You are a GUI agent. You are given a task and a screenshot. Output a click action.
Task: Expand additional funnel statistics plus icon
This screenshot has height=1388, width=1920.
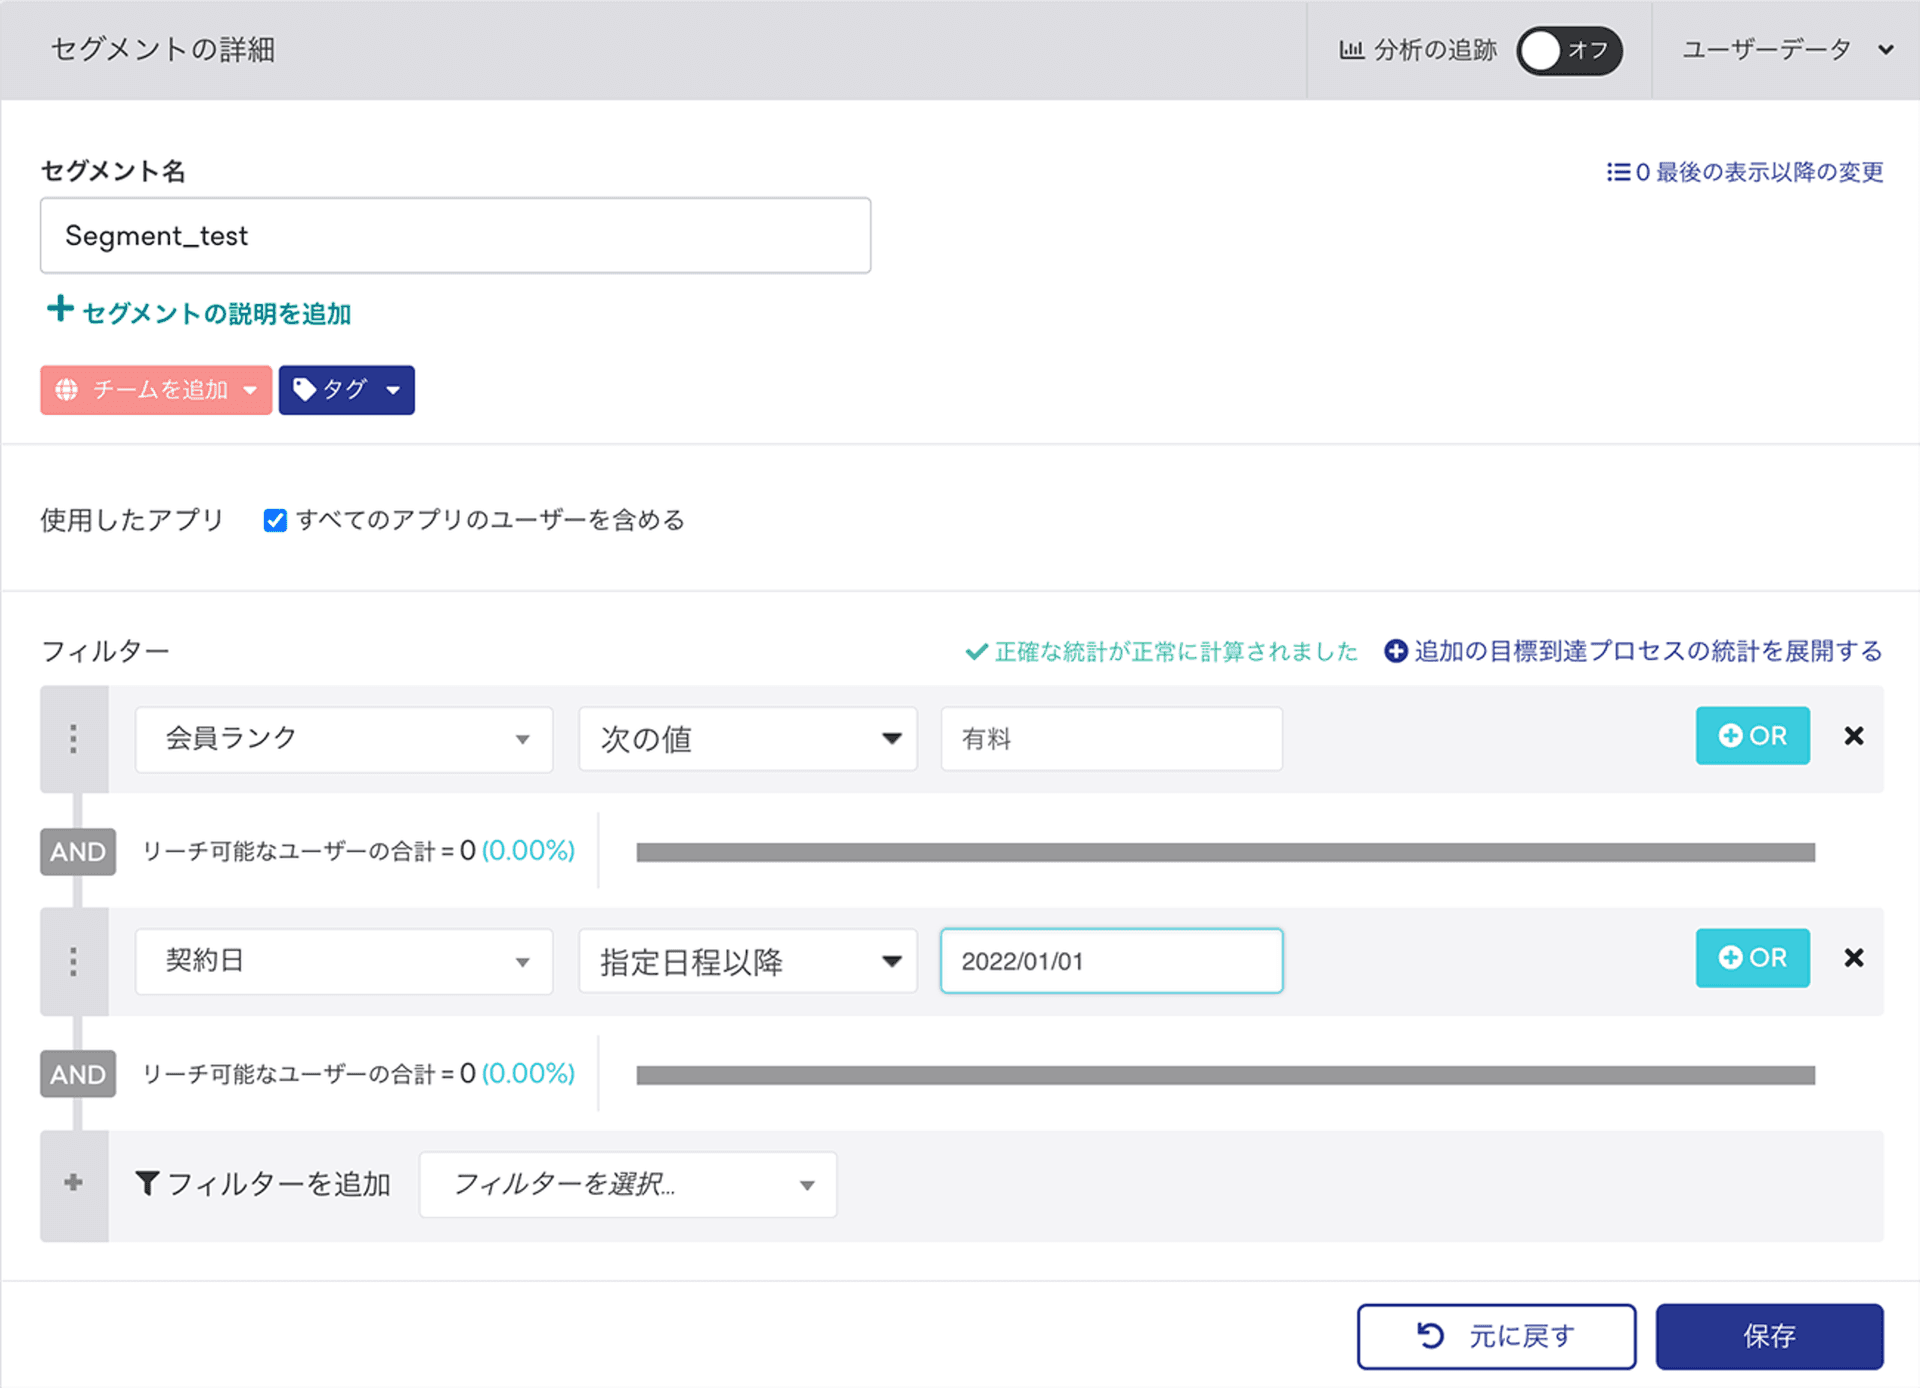coord(1396,651)
